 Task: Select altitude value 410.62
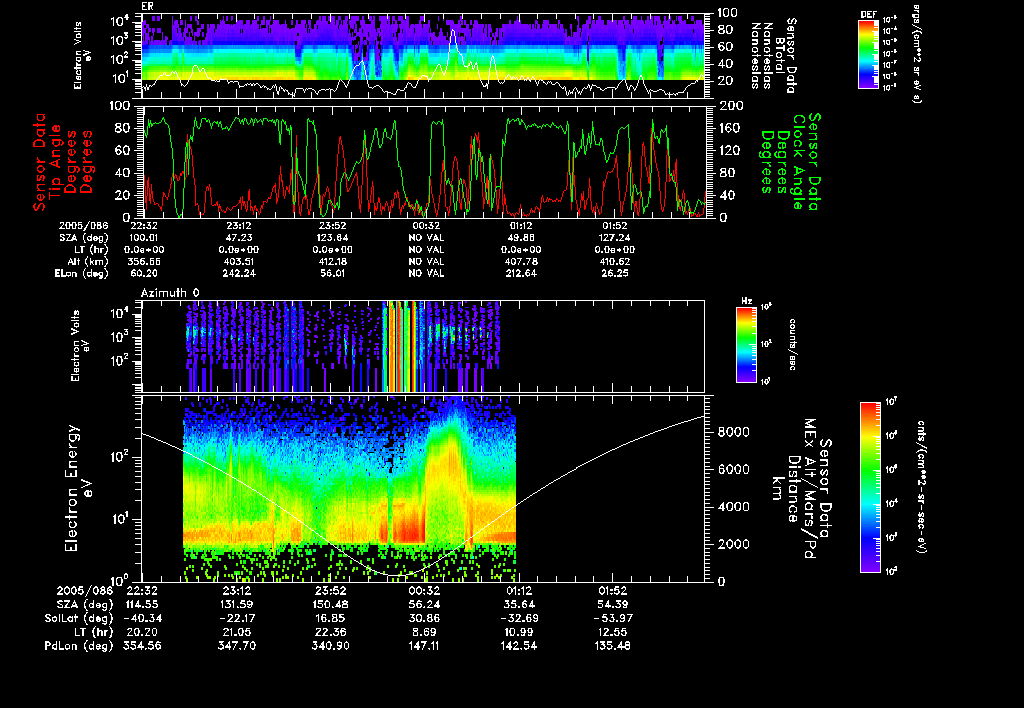click(x=615, y=261)
